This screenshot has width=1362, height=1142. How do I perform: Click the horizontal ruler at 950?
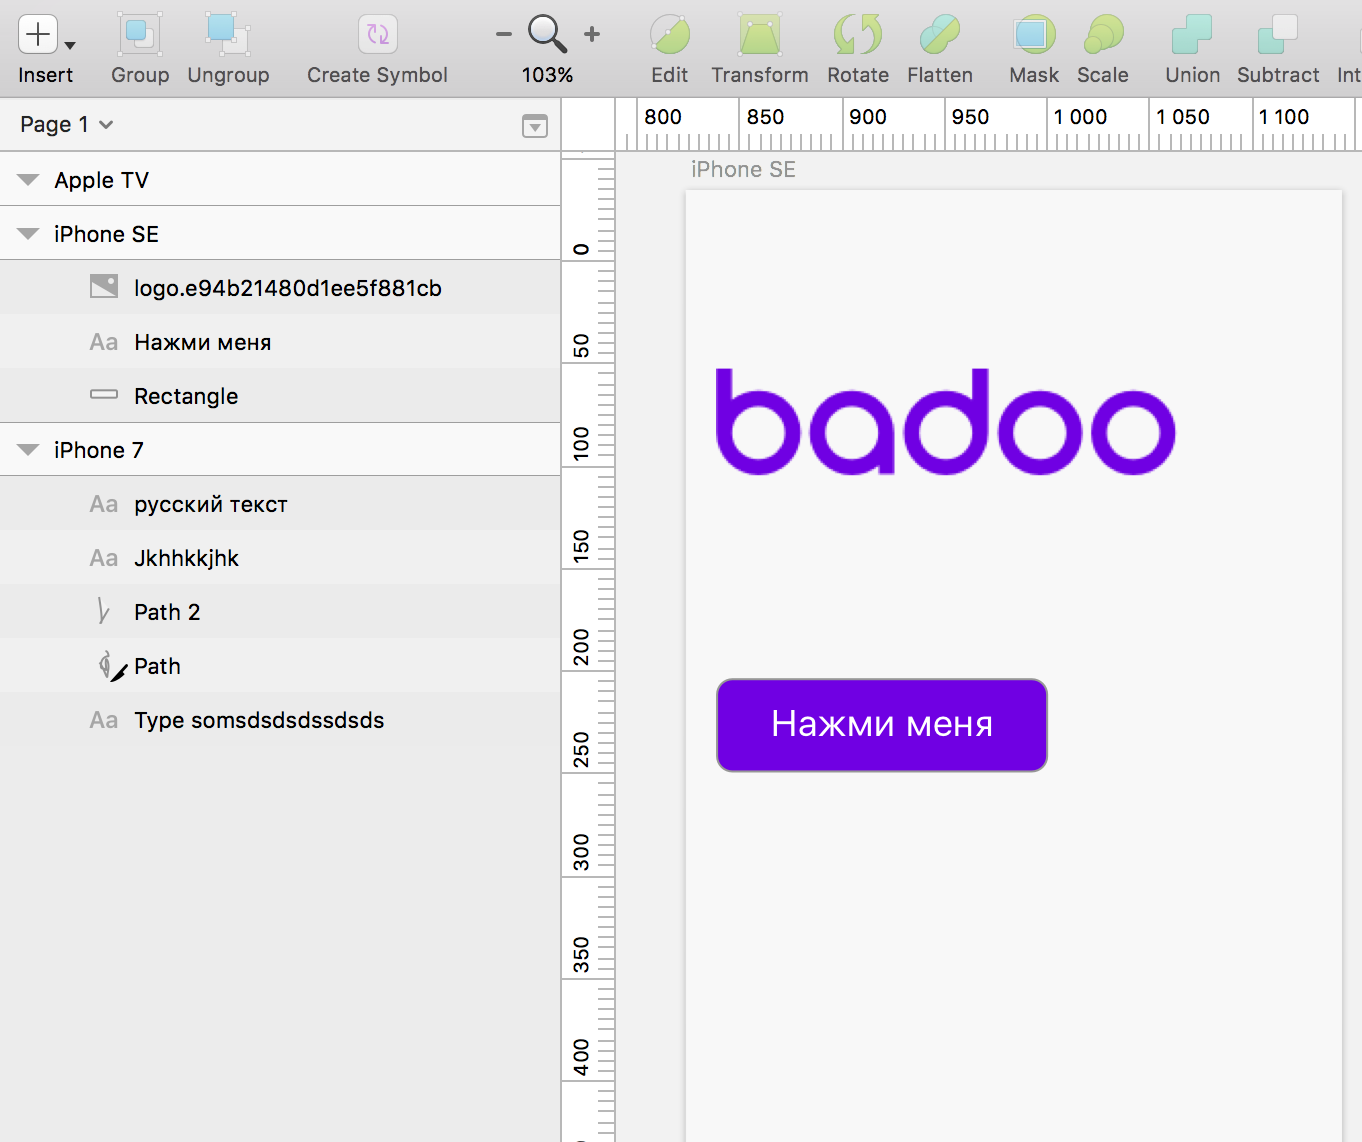click(x=970, y=117)
